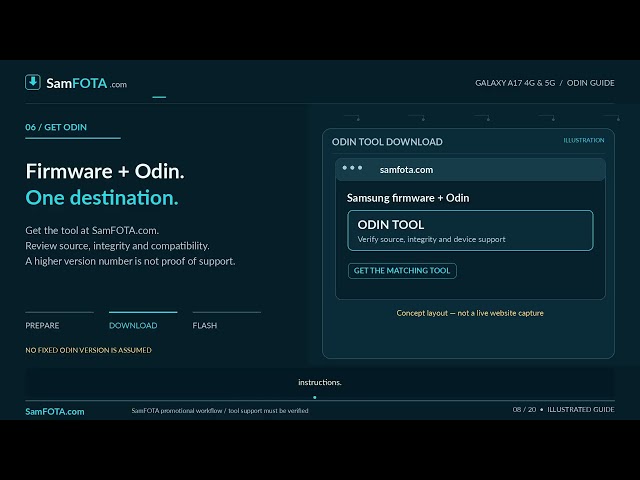
Task: Click the ILLUSTRATION label in panel
Action: click(584, 140)
